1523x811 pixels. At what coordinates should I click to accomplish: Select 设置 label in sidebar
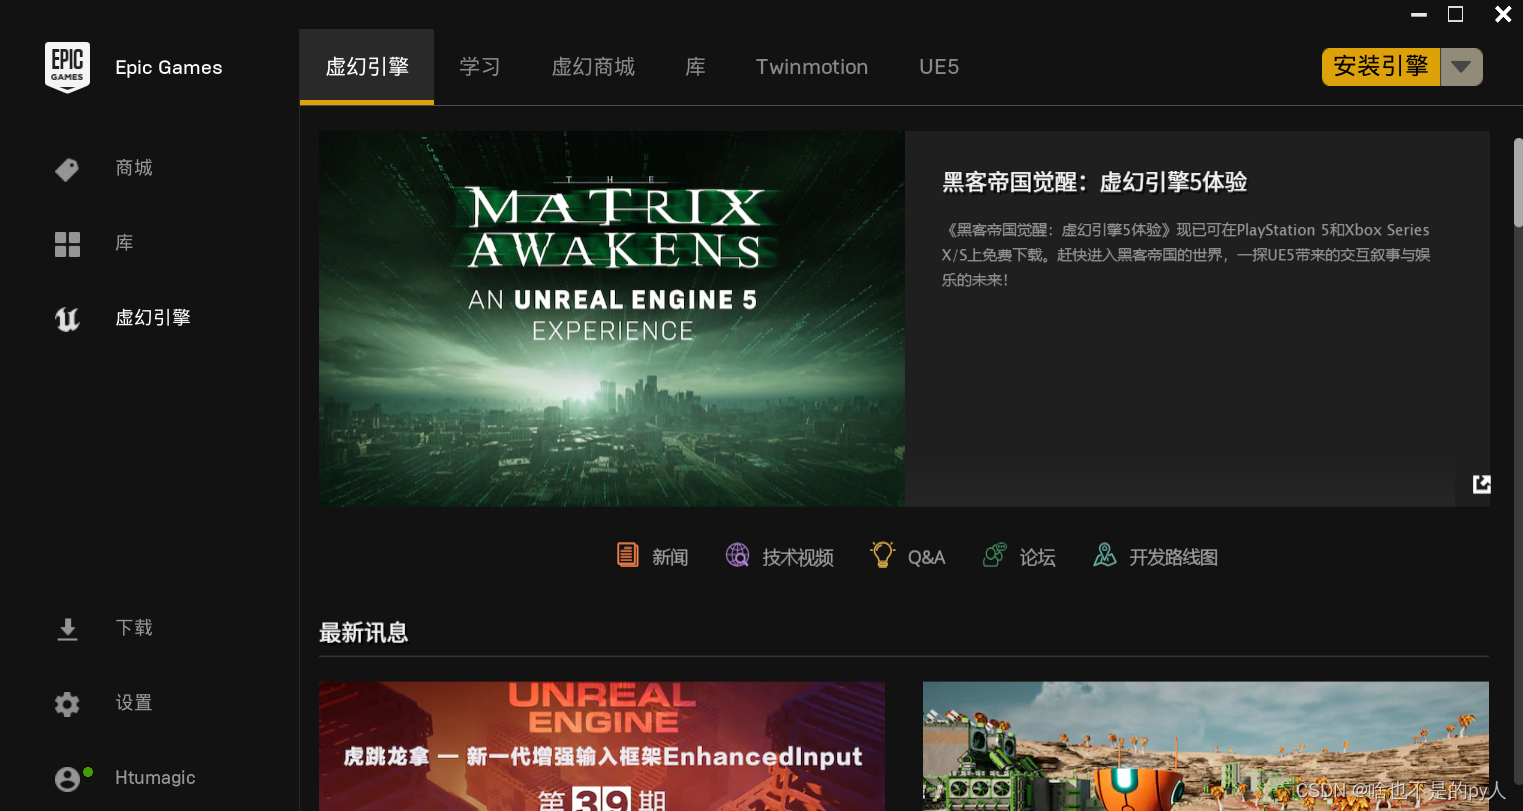(134, 703)
